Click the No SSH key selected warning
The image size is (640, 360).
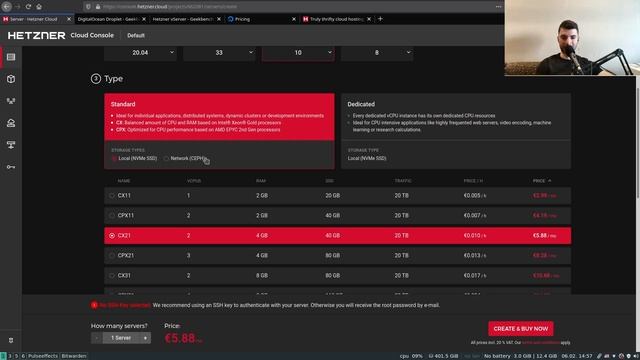(125, 305)
